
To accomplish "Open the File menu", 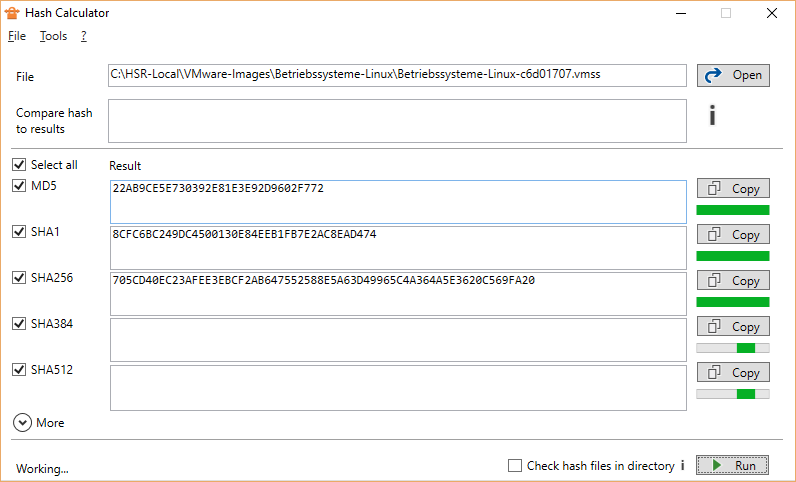I will (17, 36).
